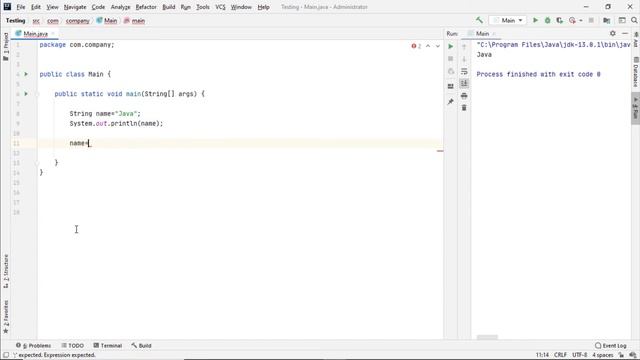Run Main with Coverage icon

(x=560, y=20)
